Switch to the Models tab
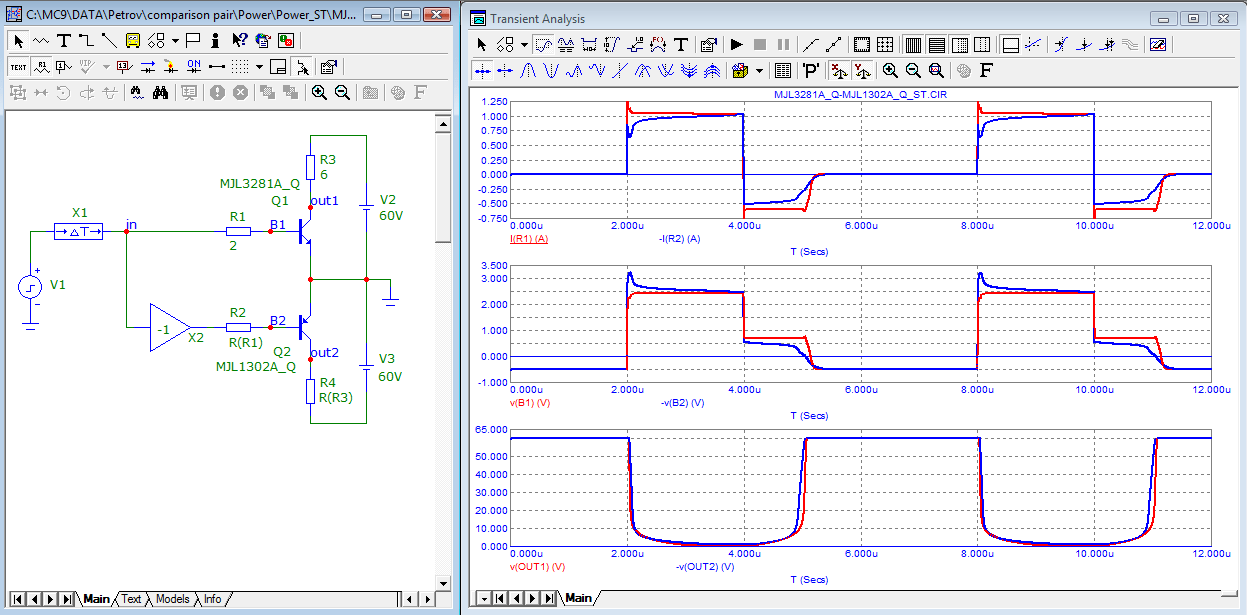This screenshot has width=1247, height=615. pos(172,599)
